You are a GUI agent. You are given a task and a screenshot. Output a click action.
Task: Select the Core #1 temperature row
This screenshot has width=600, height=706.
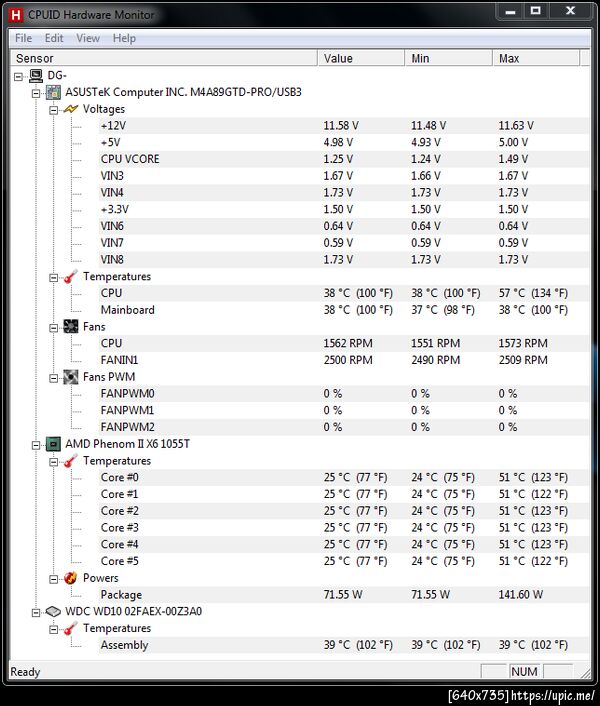[344, 494]
